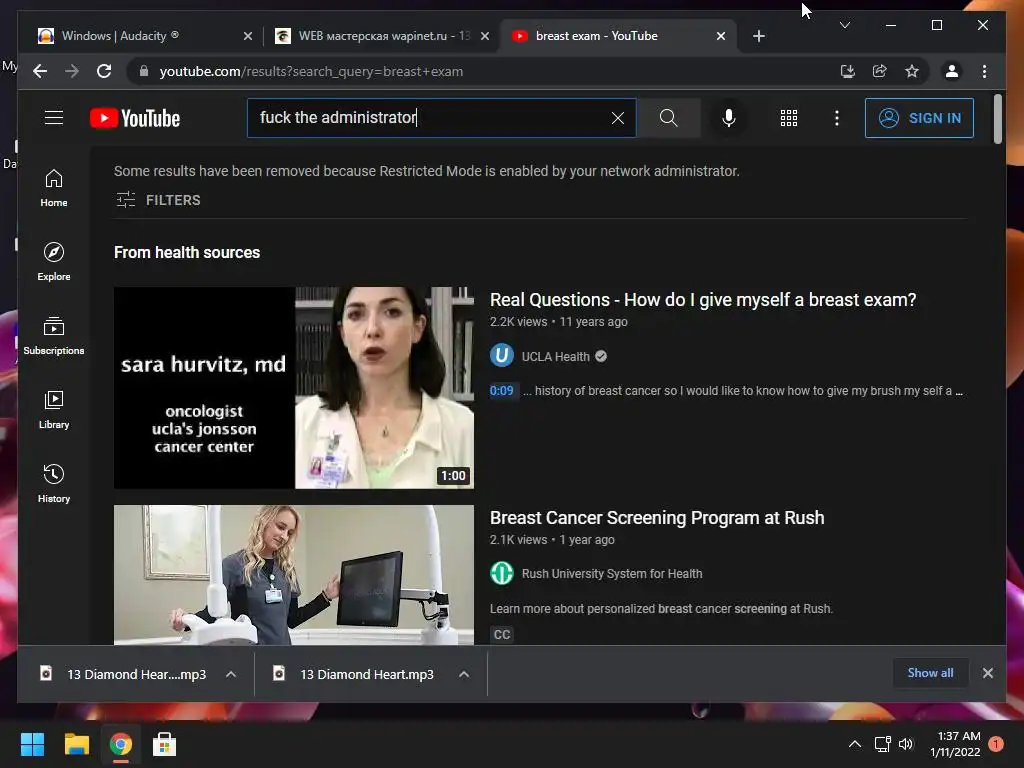The height and width of the screenshot is (768, 1024).
Task: Open the Breast Cancer Screening video thumbnail
Action: pos(294,575)
